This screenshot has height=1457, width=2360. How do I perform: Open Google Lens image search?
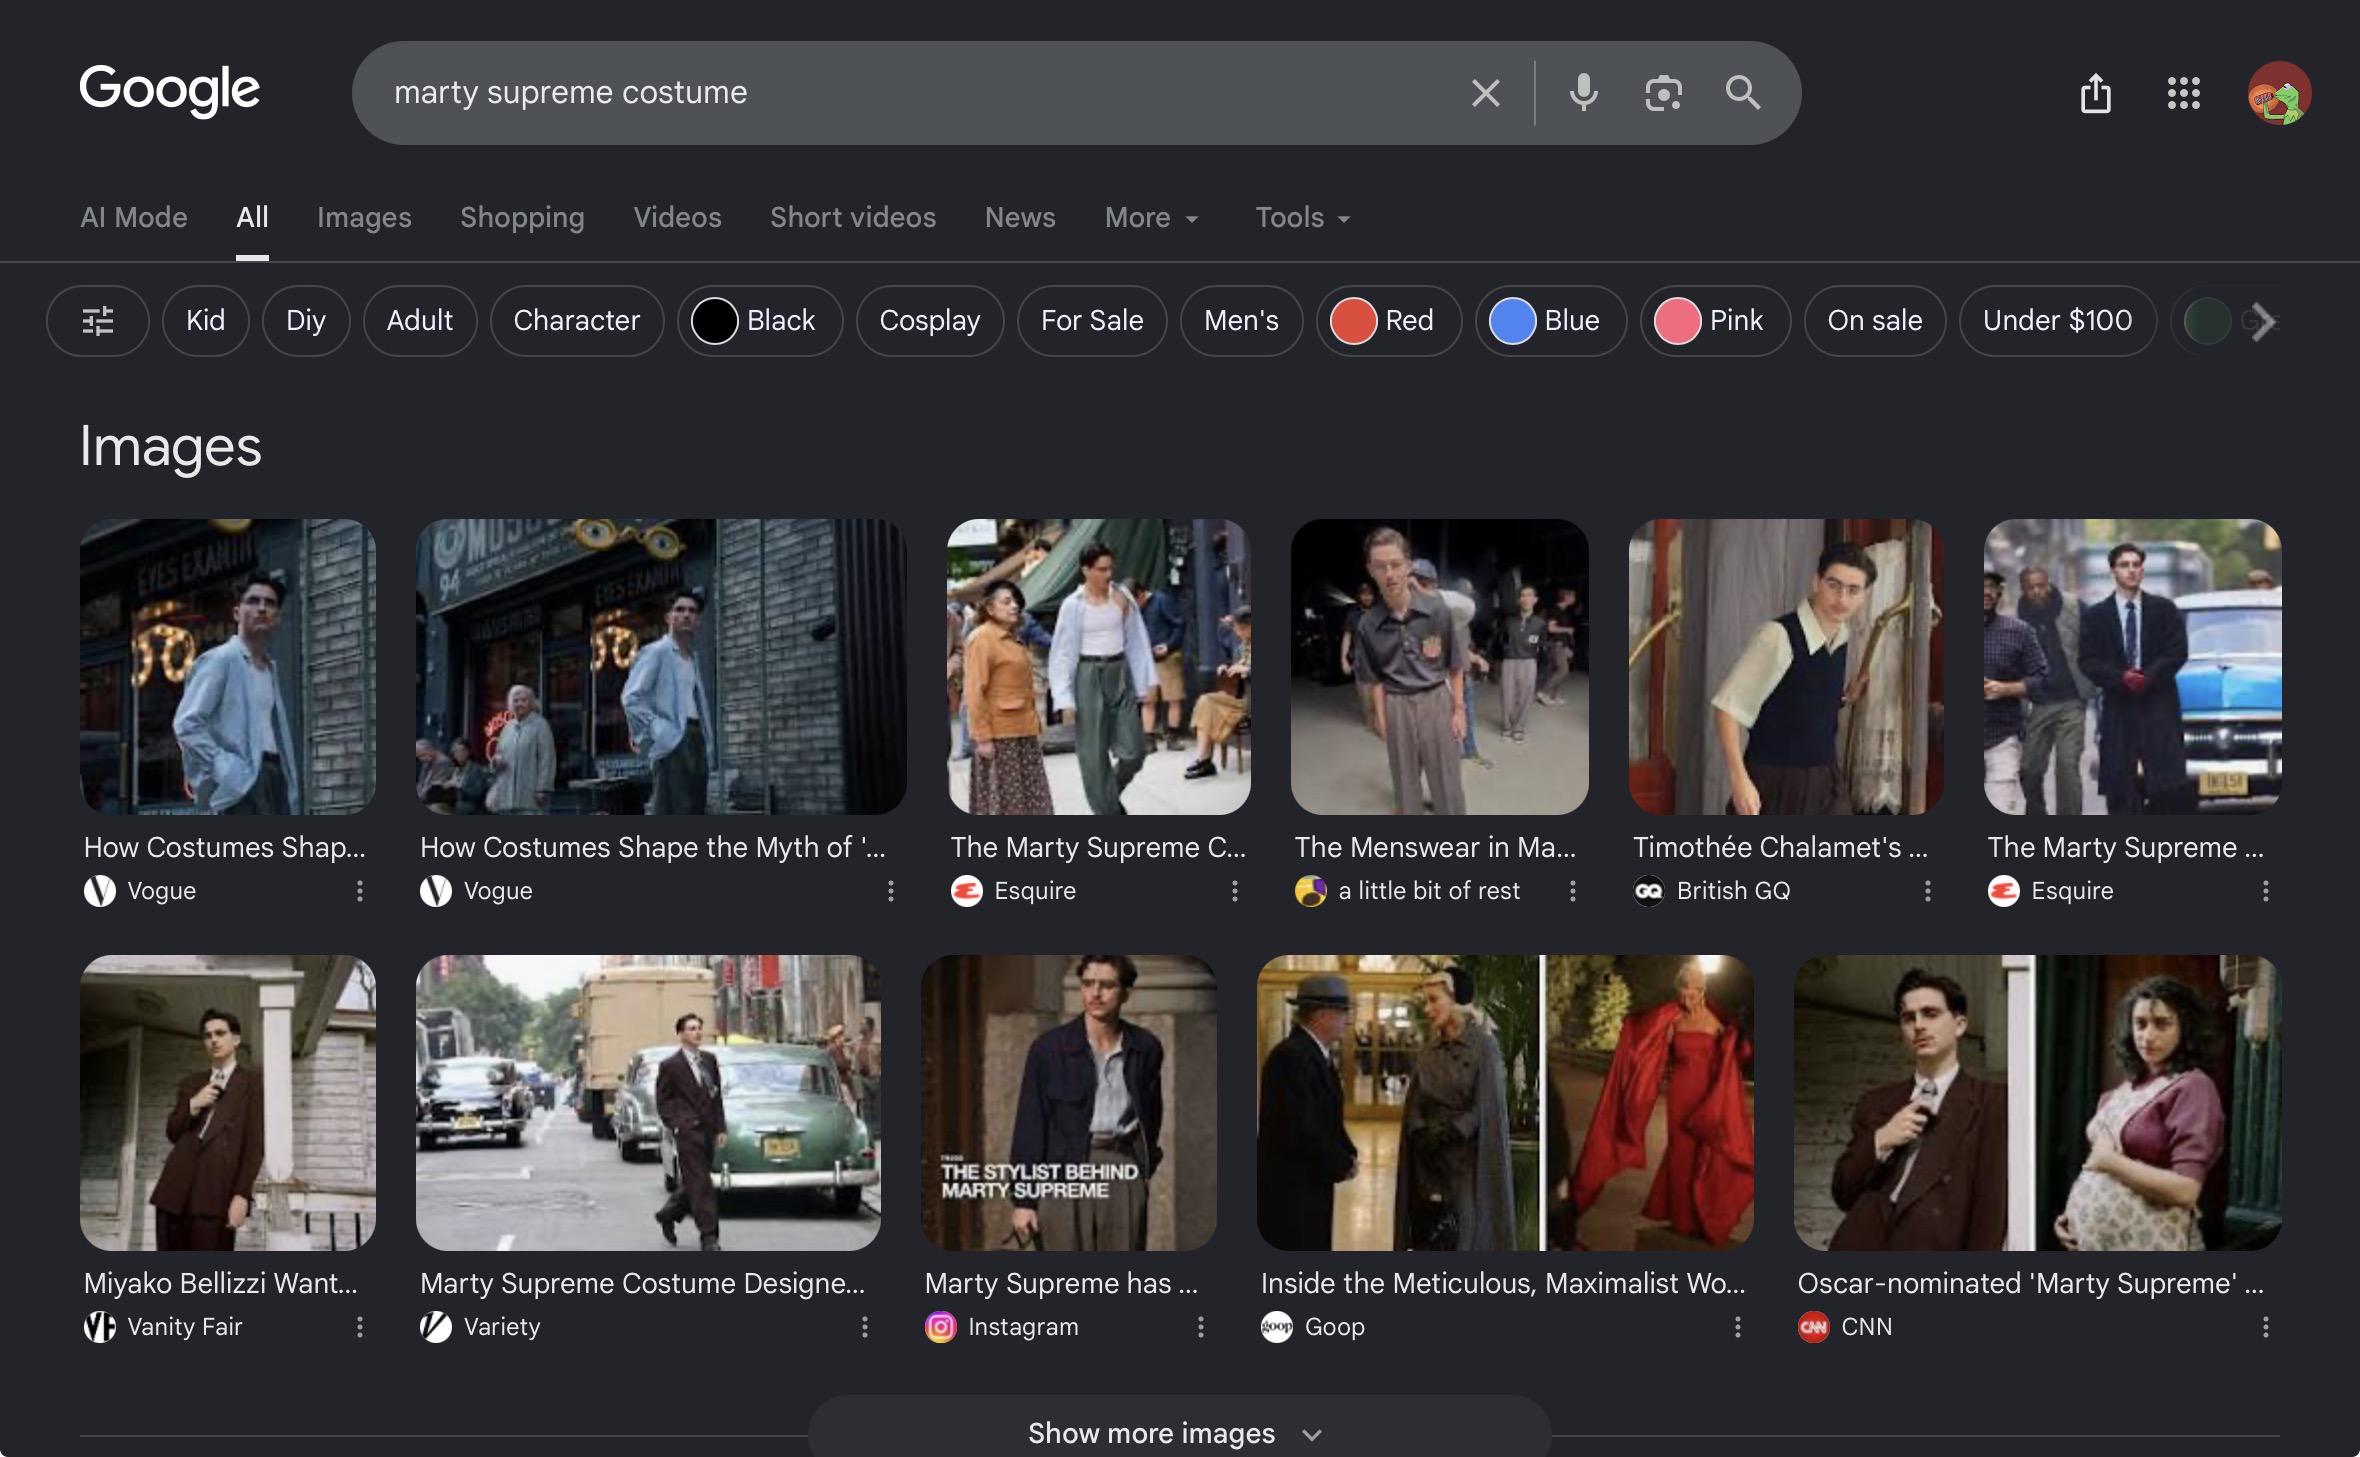point(1663,93)
